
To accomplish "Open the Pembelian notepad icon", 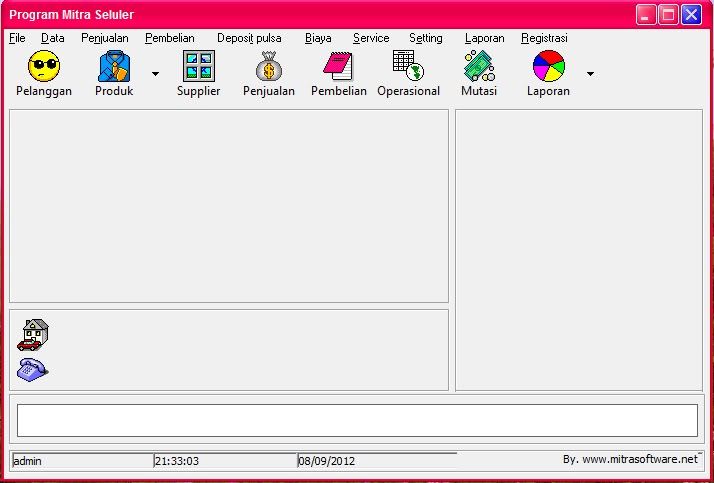I will point(338,66).
